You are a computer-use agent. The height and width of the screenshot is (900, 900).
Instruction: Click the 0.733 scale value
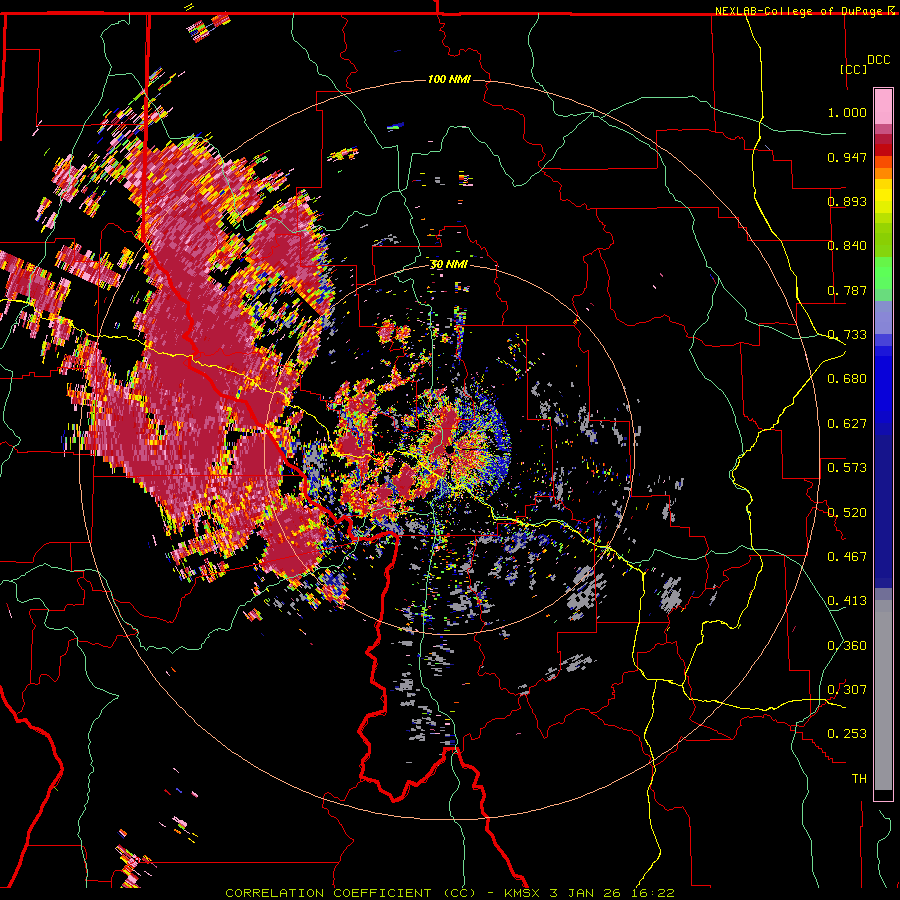847,335
